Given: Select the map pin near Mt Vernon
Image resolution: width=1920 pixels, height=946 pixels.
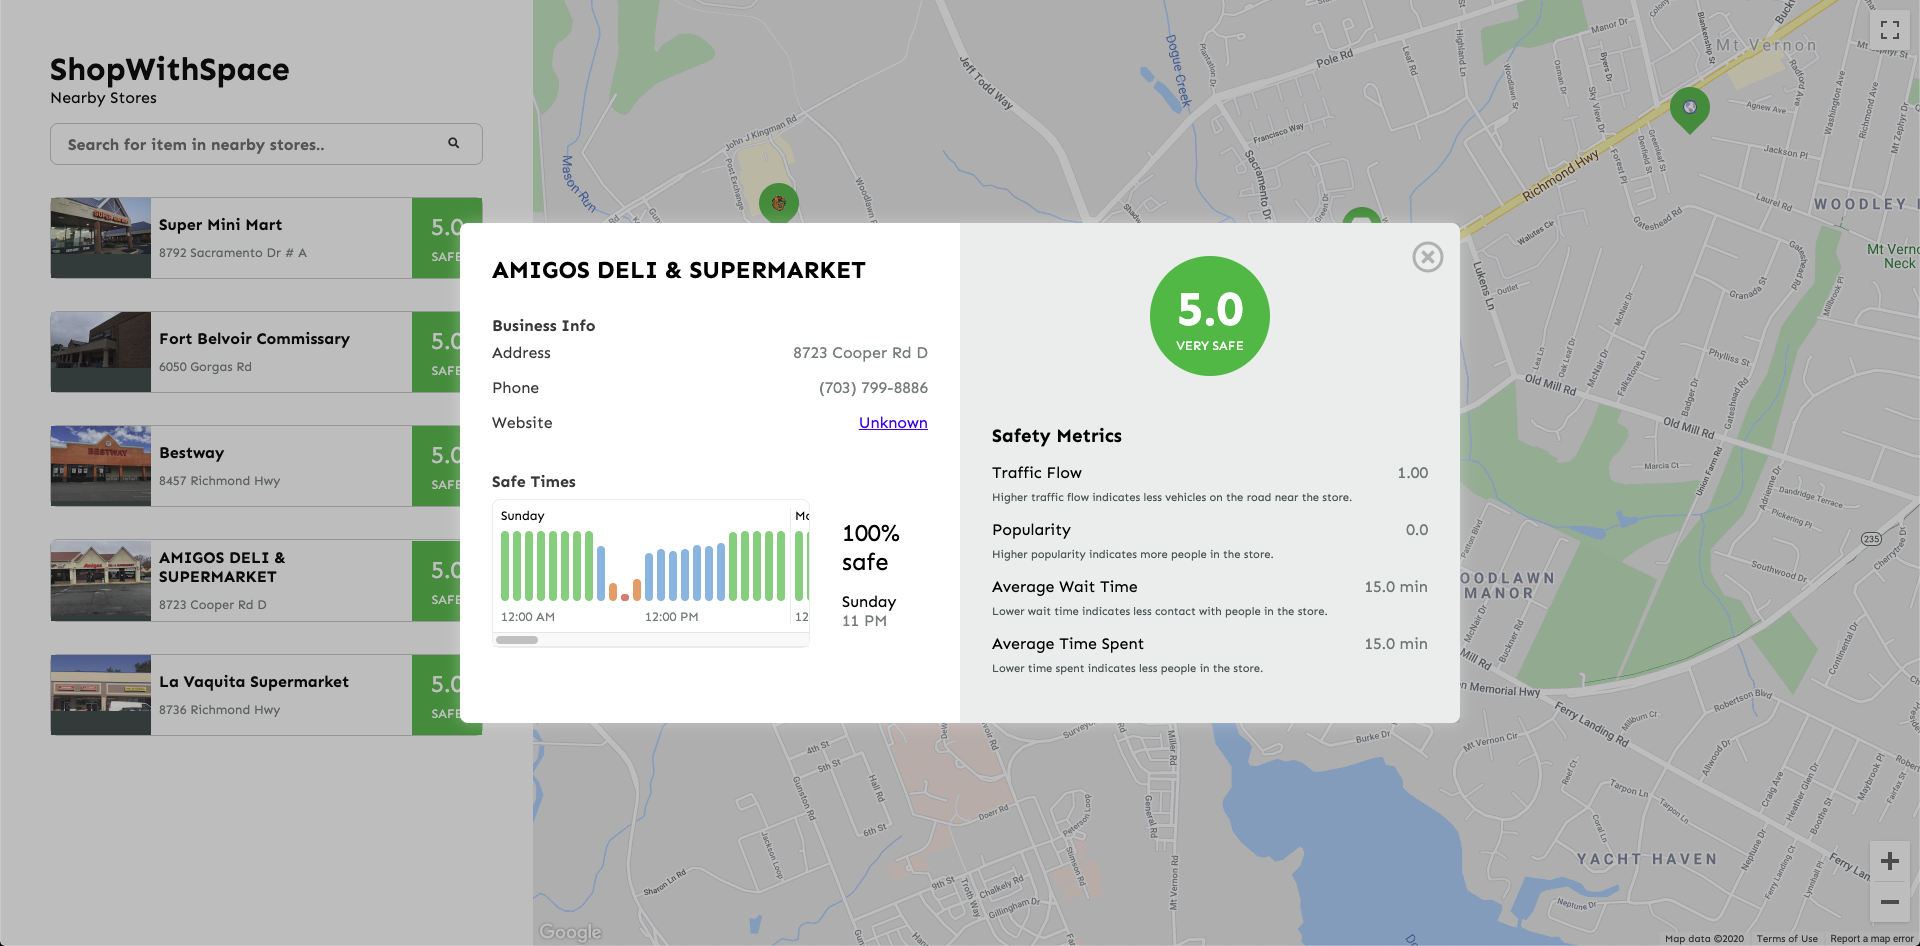Looking at the screenshot, I should point(1689,109).
